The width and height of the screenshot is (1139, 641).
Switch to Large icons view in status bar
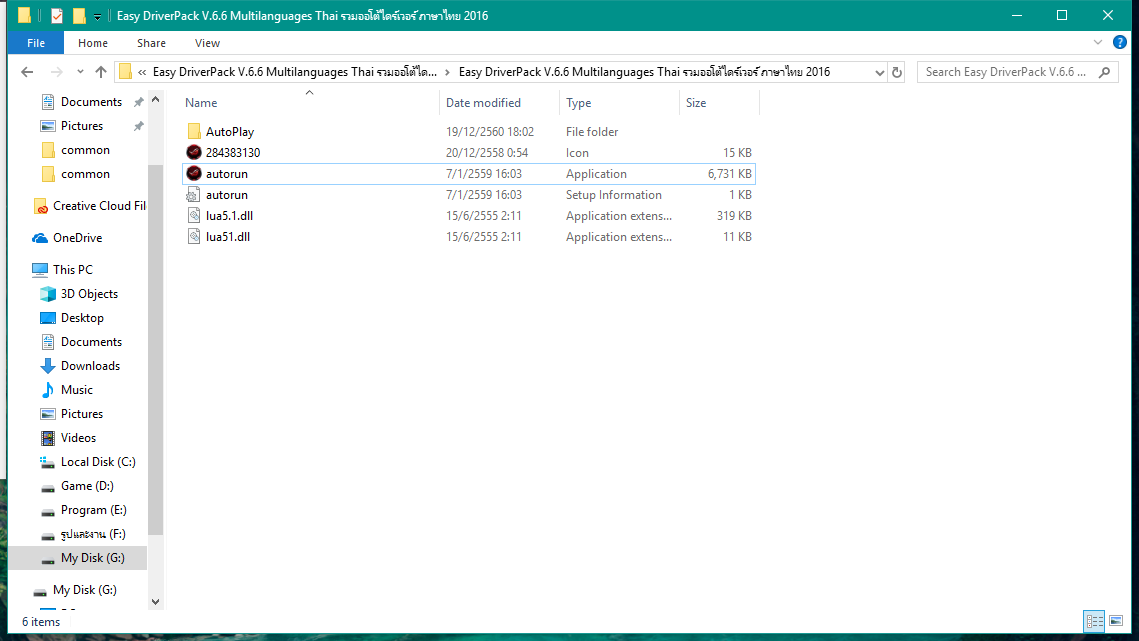(x=1116, y=621)
